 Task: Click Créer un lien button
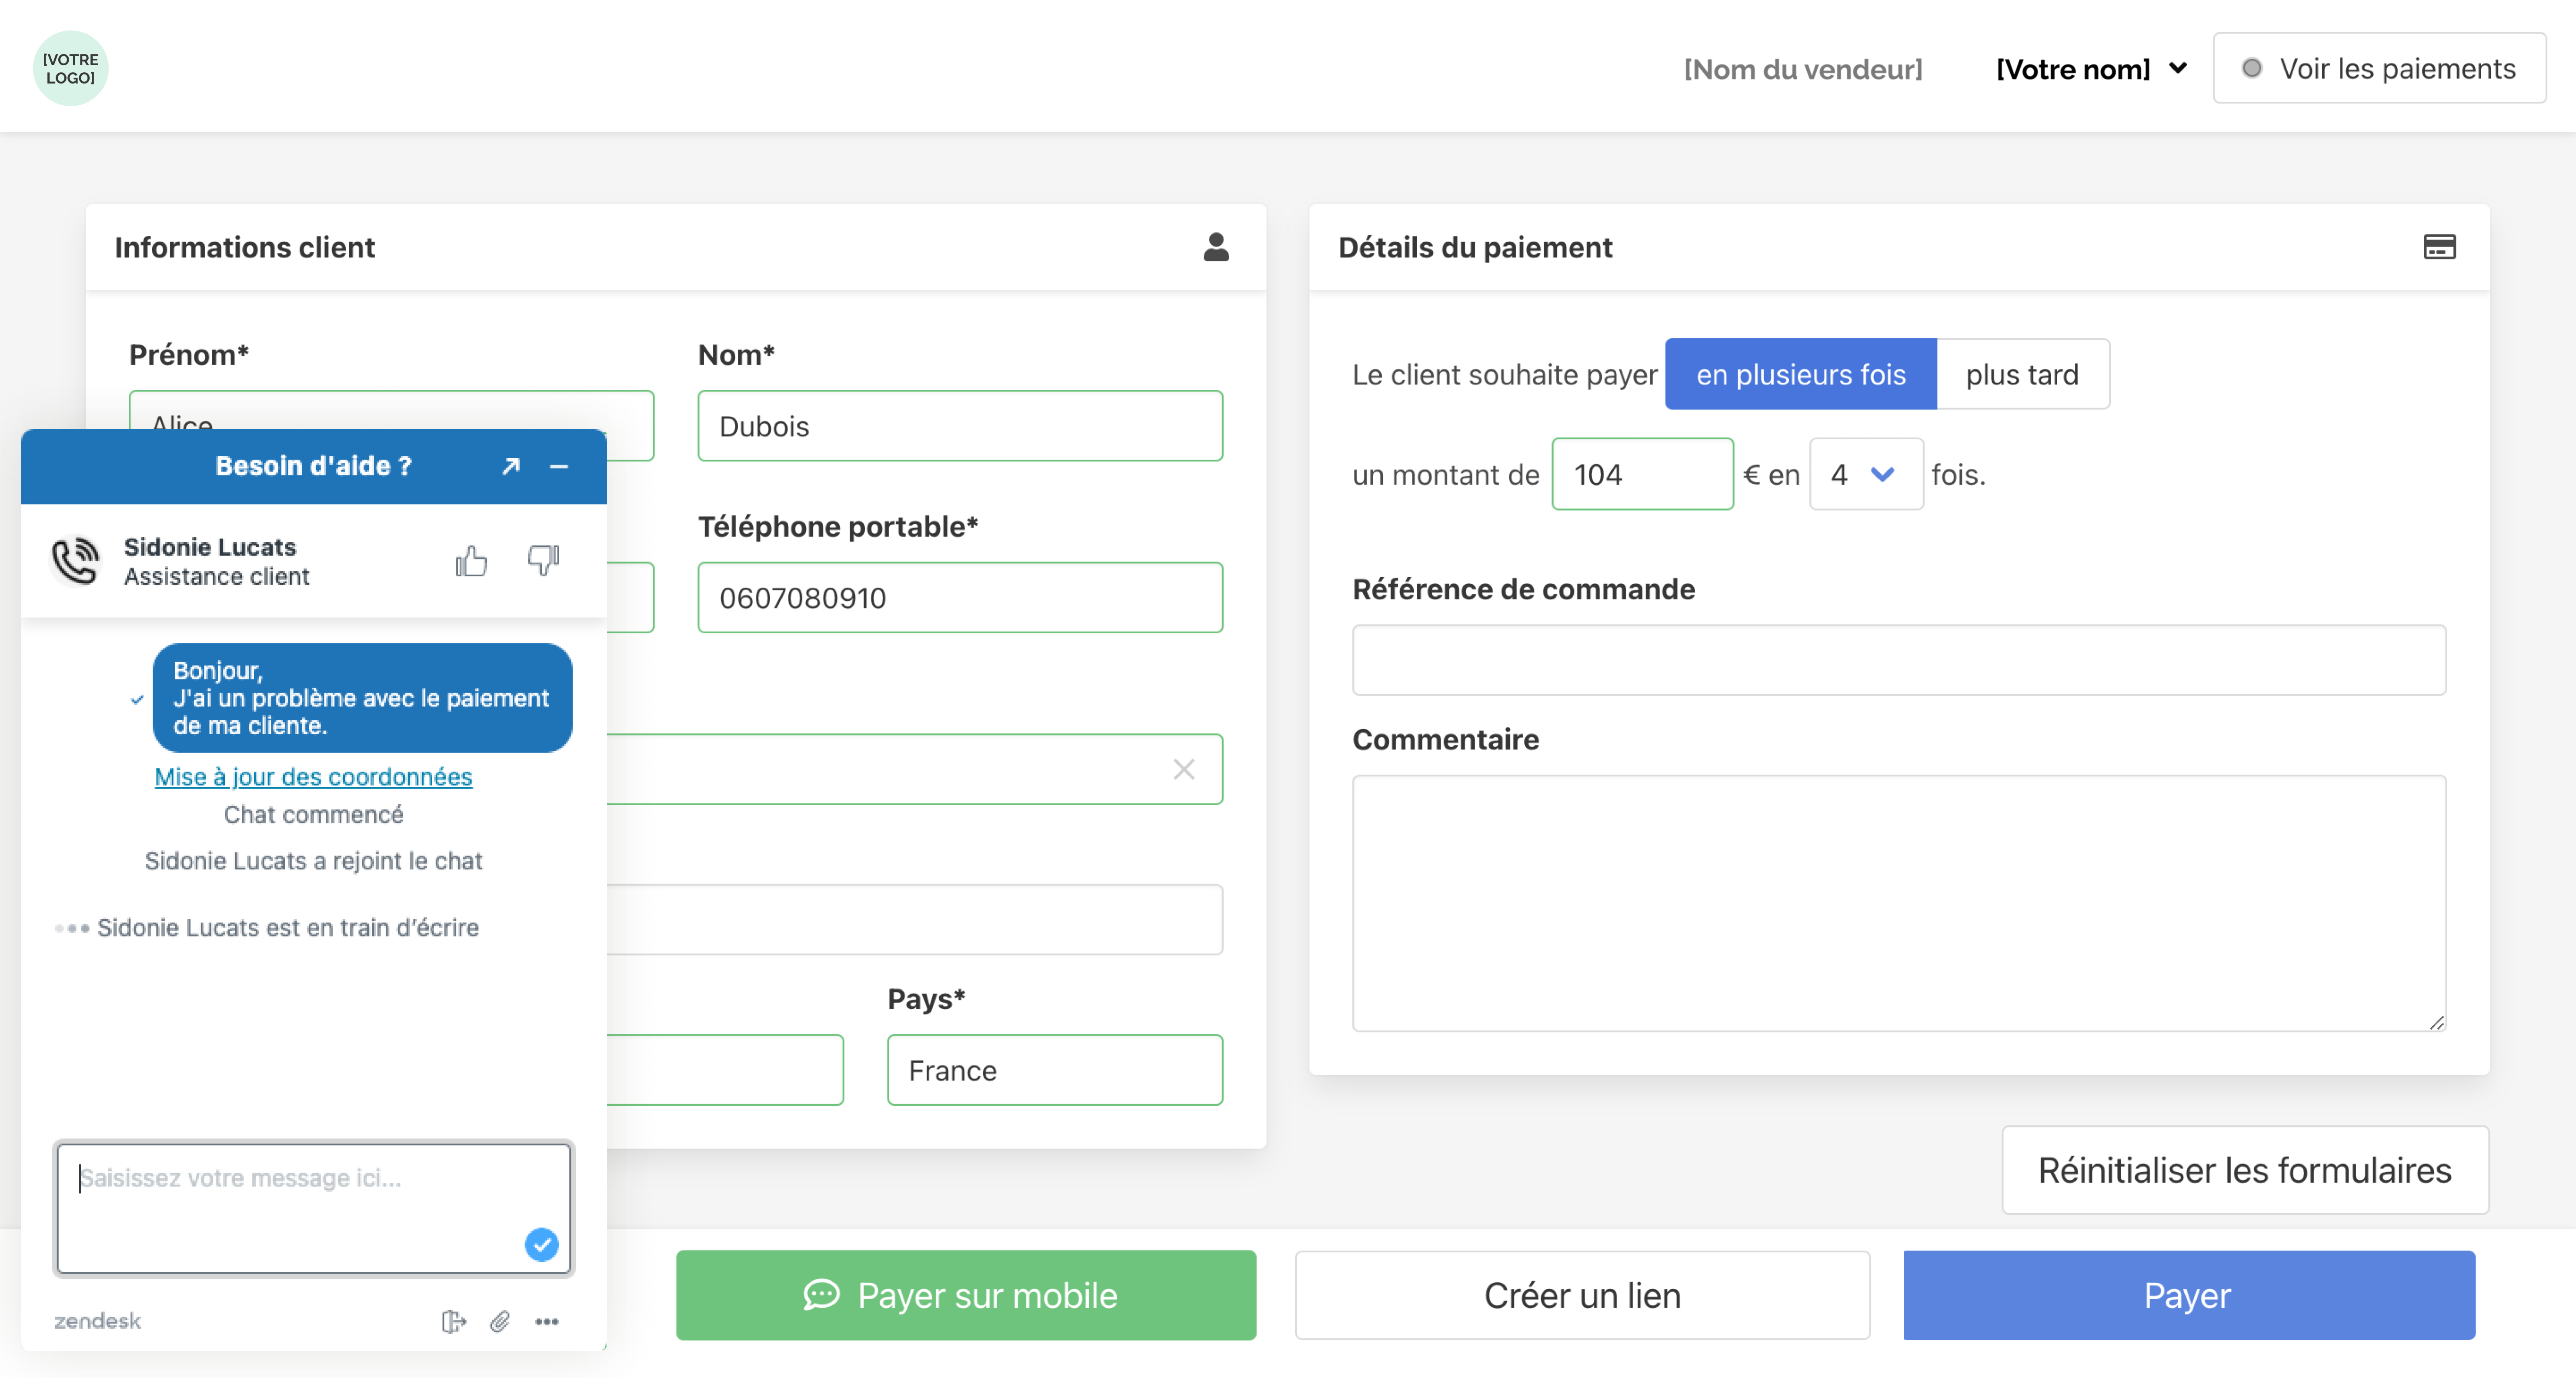(x=1582, y=1295)
